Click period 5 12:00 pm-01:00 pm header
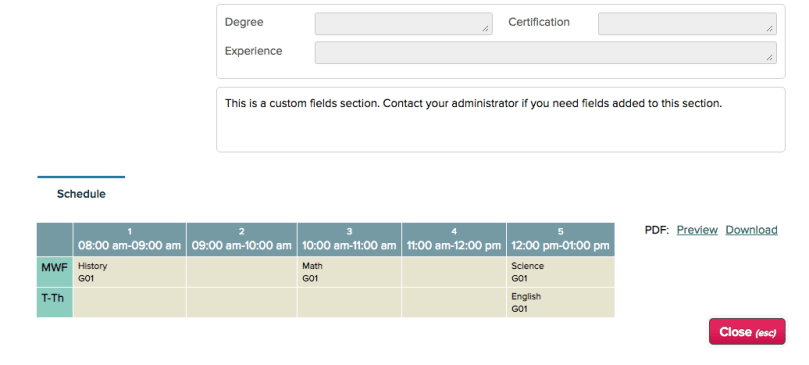Screen dimensions: 809x365 pyautogui.click(x=561, y=240)
